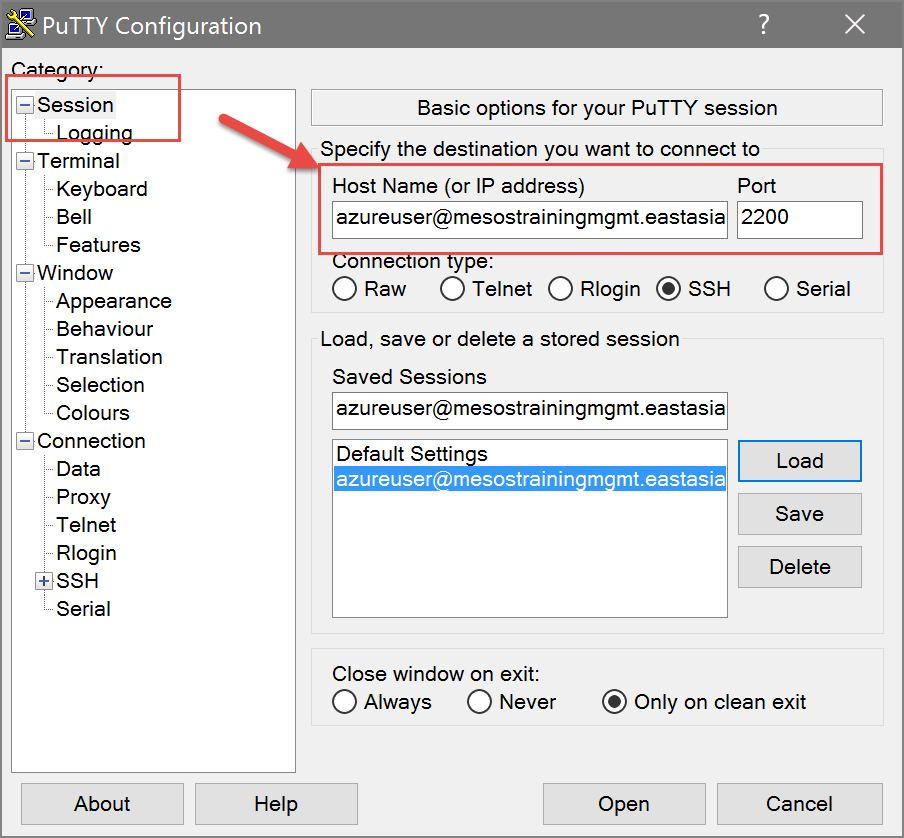904x838 pixels.
Task: Click the Saved Sessions name field
Action: (x=530, y=410)
